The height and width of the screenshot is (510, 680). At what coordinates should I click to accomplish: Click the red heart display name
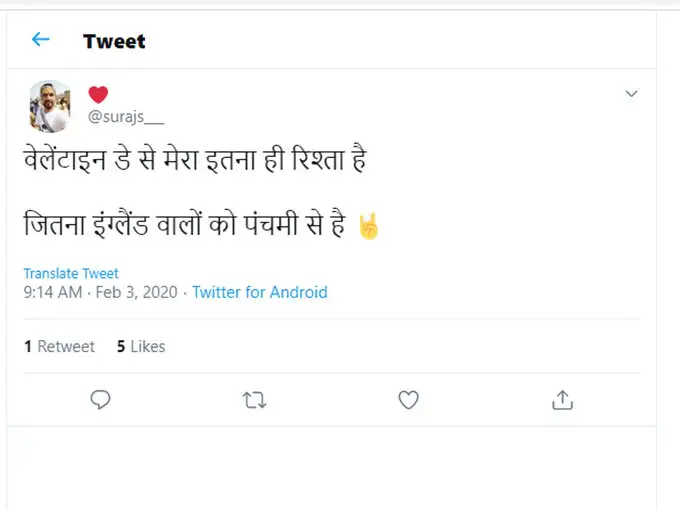(98, 95)
